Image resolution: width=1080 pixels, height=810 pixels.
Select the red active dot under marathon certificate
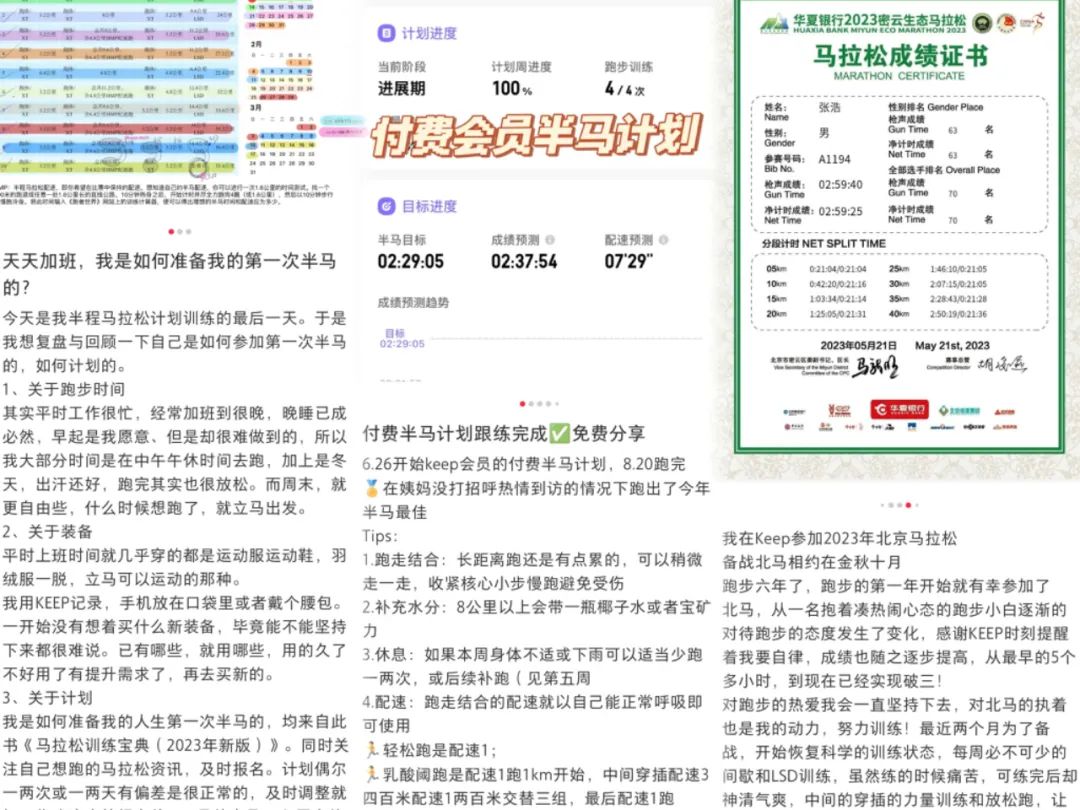pyautogui.click(x=906, y=505)
